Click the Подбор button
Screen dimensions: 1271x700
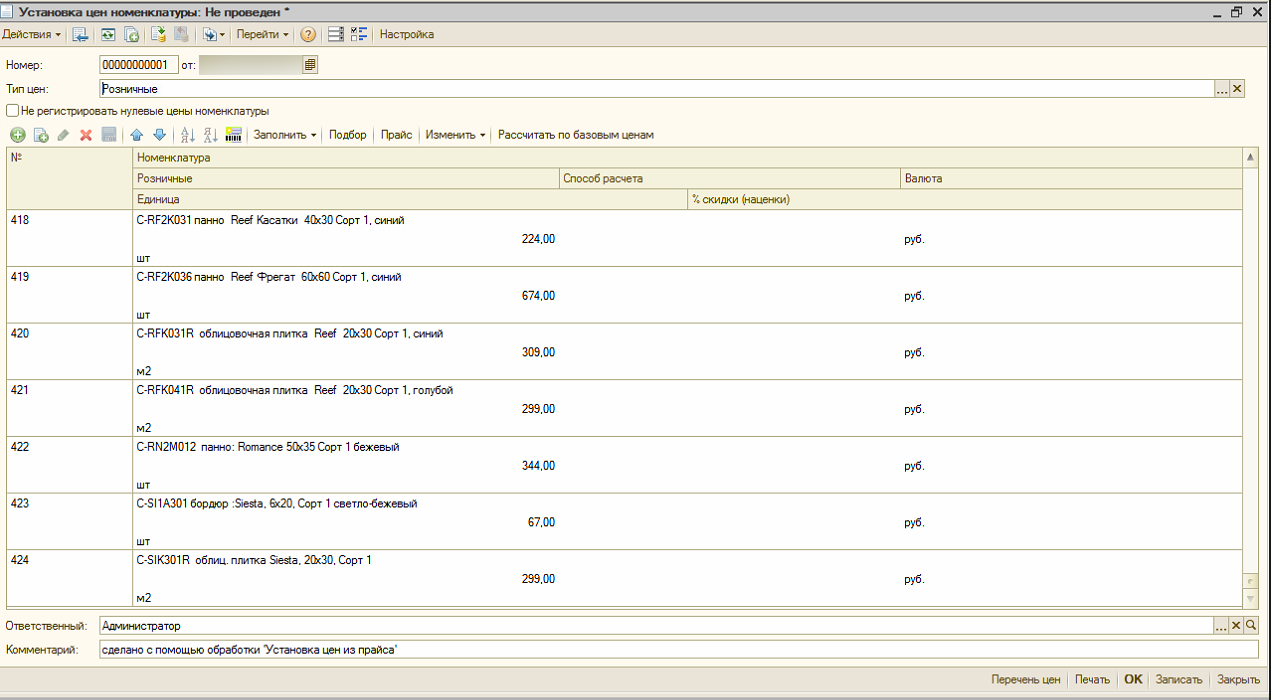pos(348,135)
